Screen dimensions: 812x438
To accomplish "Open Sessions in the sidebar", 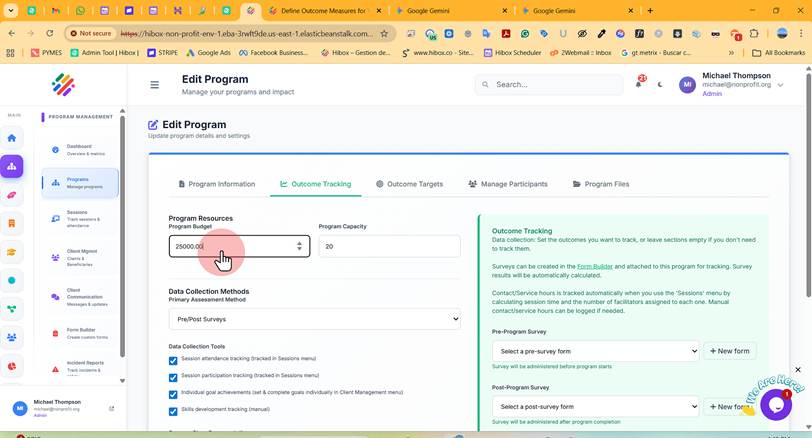I will (x=80, y=218).
